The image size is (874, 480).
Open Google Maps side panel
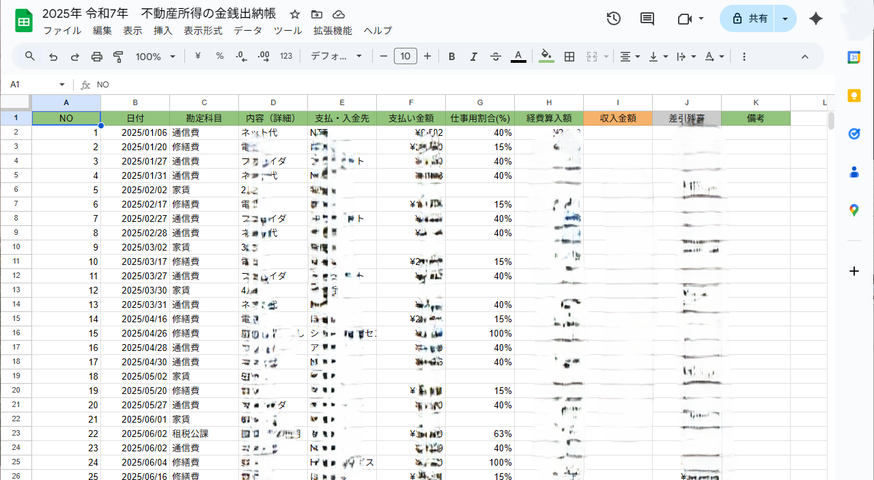[x=854, y=210]
